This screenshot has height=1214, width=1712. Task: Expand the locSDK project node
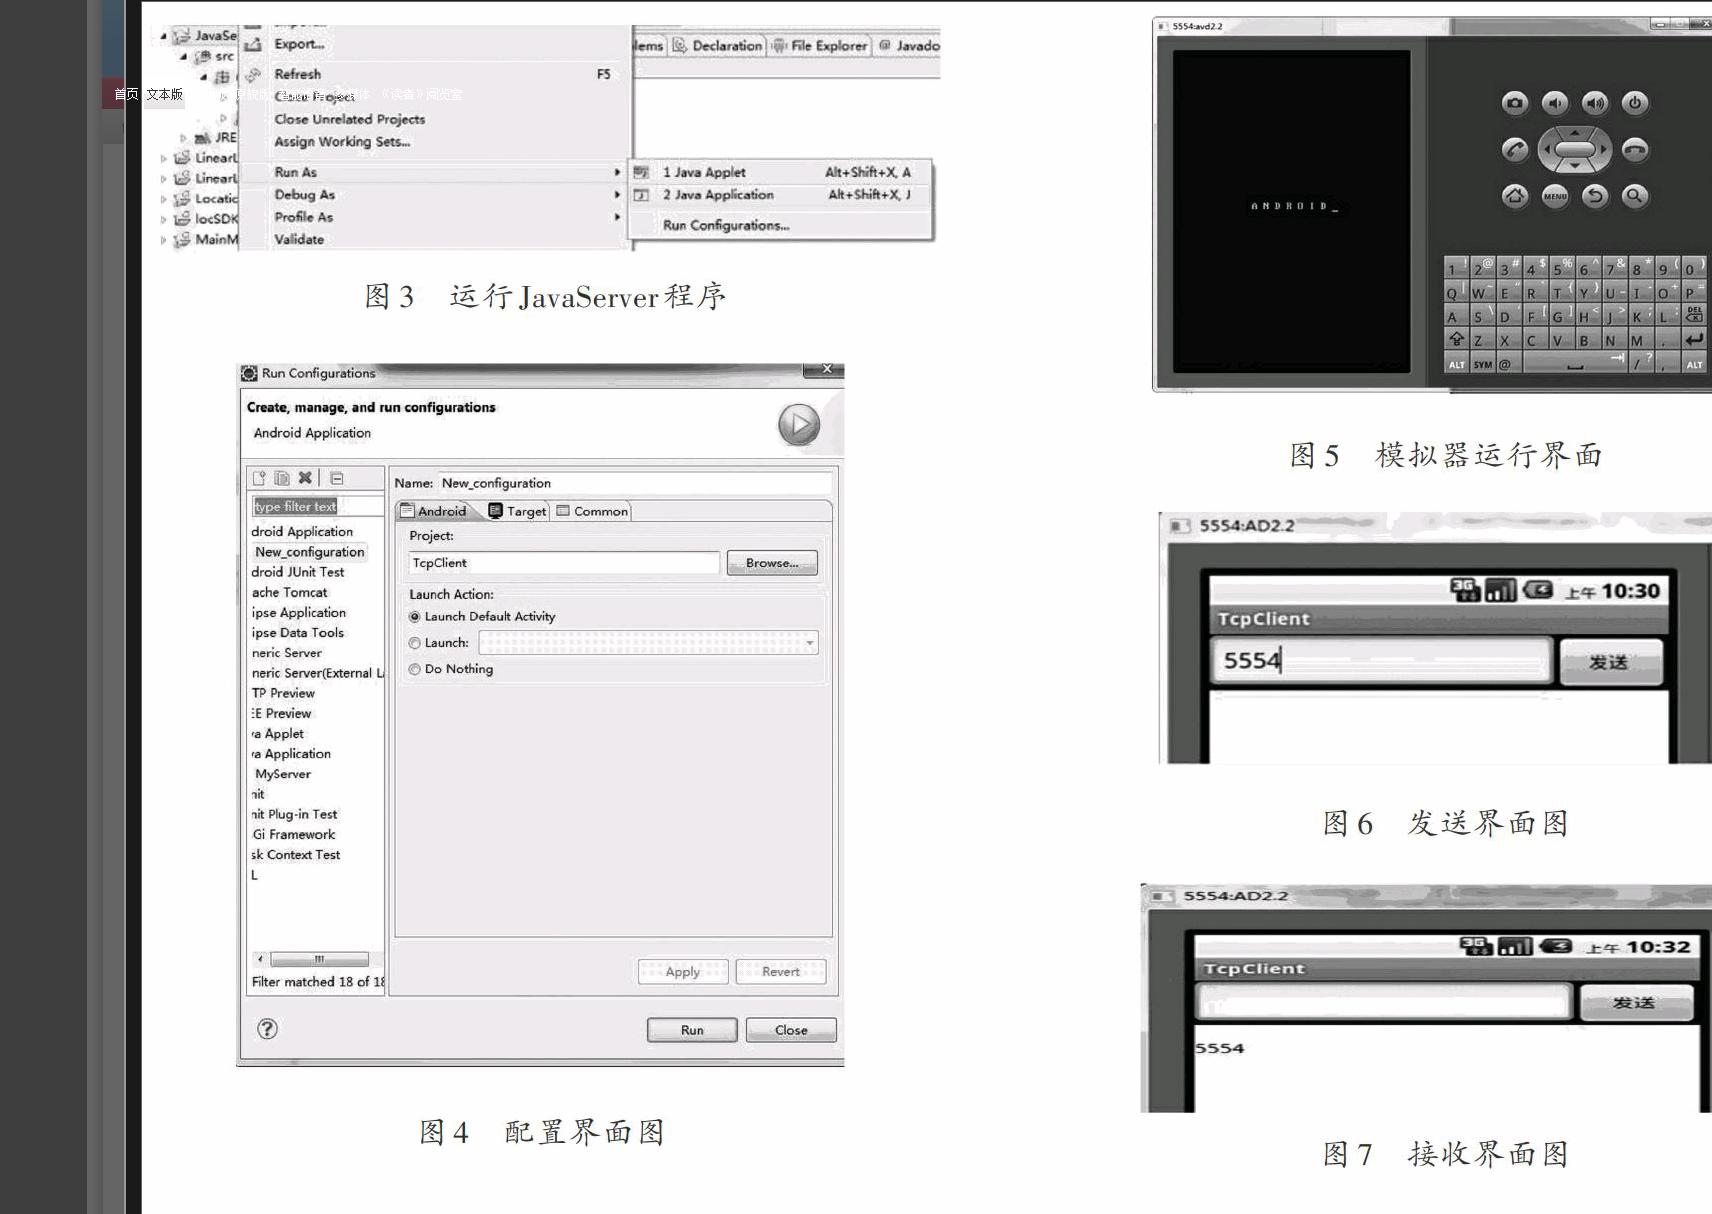point(164,219)
